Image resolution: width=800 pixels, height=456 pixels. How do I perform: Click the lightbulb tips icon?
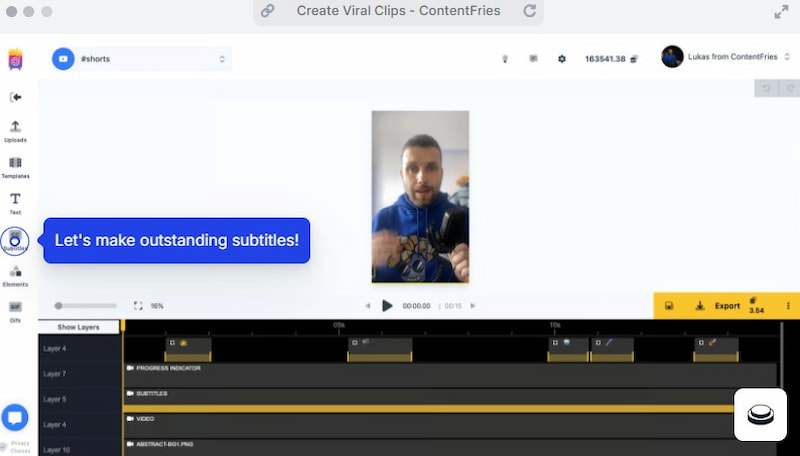click(x=505, y=59)
